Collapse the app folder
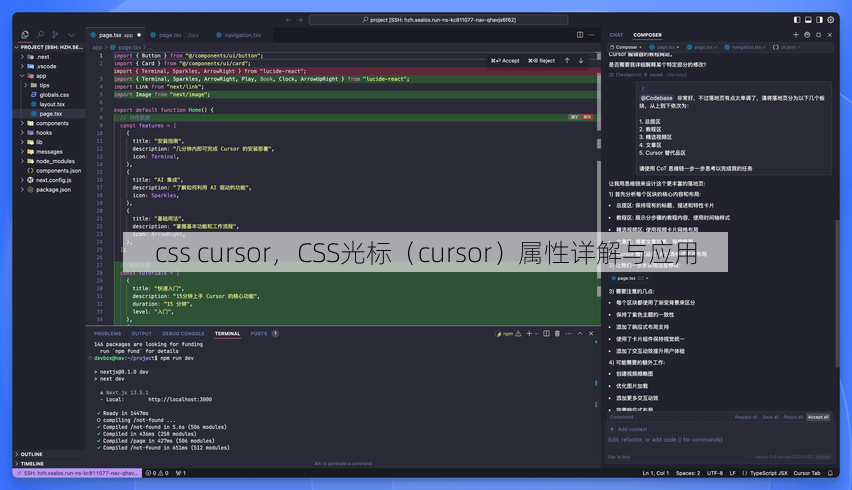 [x=50, y=76]
